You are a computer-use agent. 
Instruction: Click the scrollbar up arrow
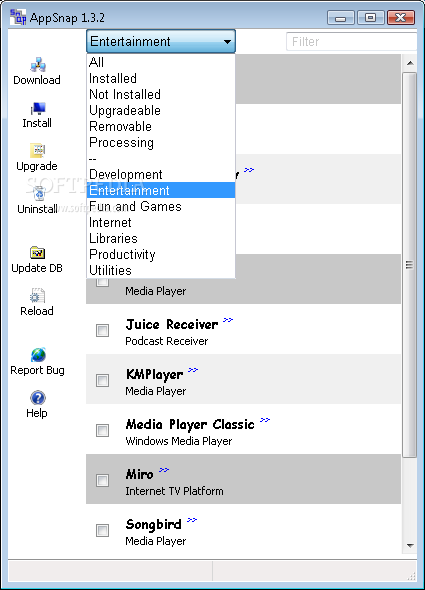coord(410,63)
